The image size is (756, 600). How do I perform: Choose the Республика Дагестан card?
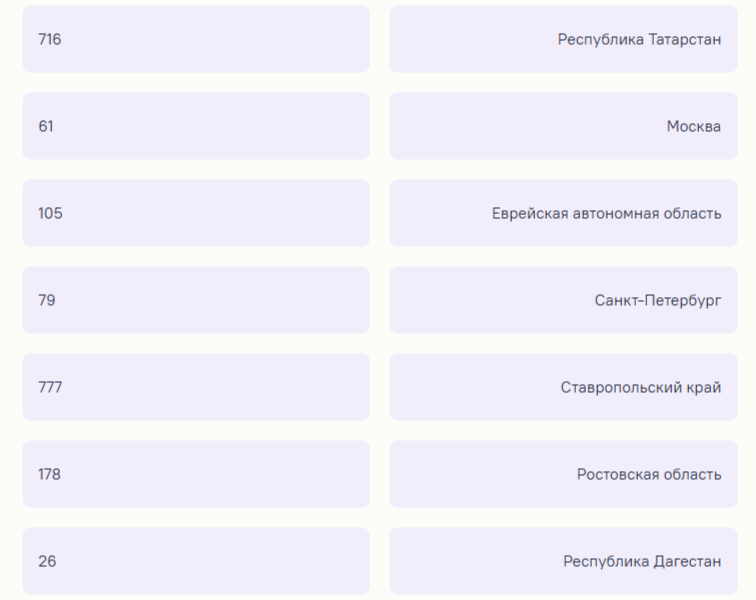(563, 561)
